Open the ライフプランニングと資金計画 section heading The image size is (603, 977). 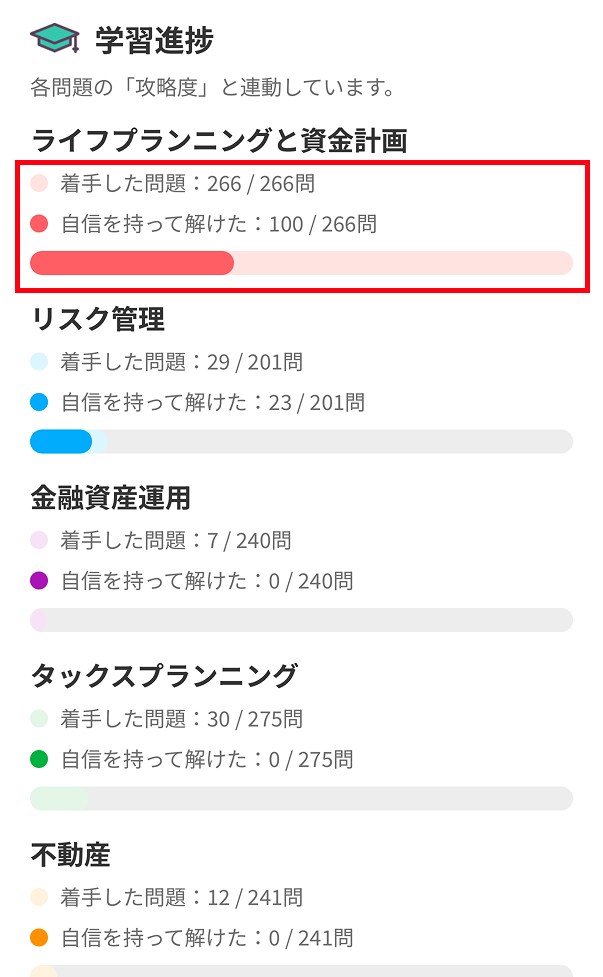(x=219, y=141)
